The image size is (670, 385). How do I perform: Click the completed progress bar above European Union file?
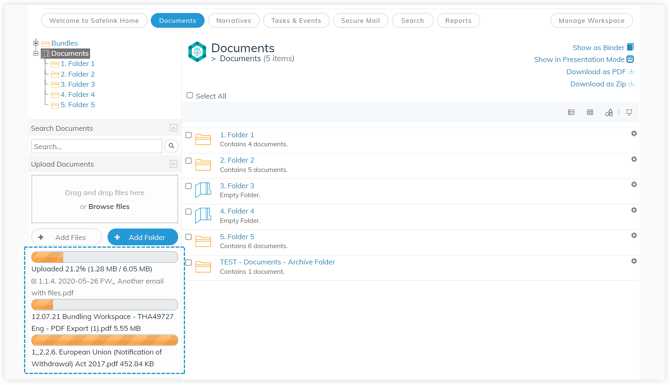tap(105, 340)
